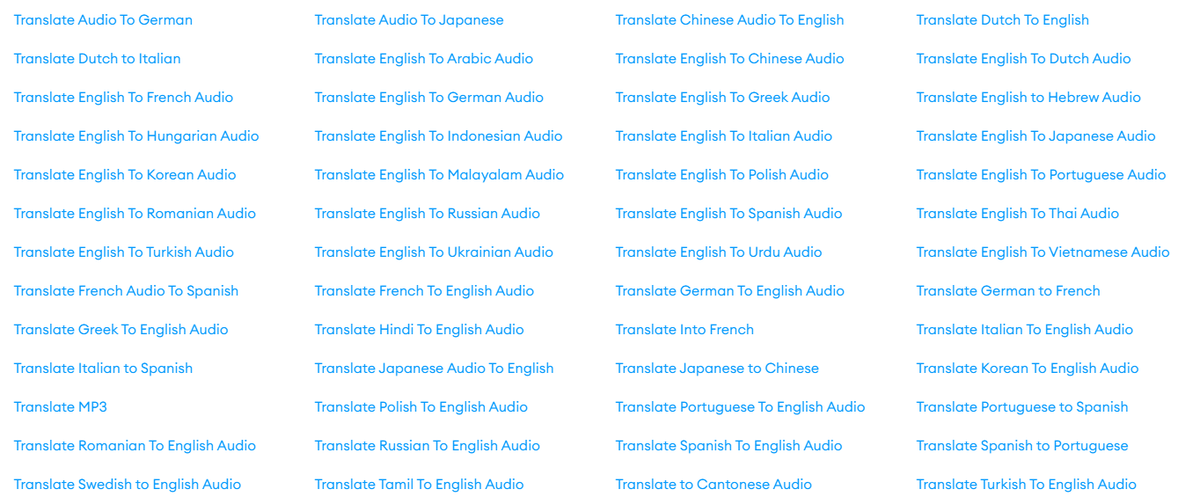The image size is (1200, 504).
Task: Click Translate Greek To English Audio
Action: [121, 330]
